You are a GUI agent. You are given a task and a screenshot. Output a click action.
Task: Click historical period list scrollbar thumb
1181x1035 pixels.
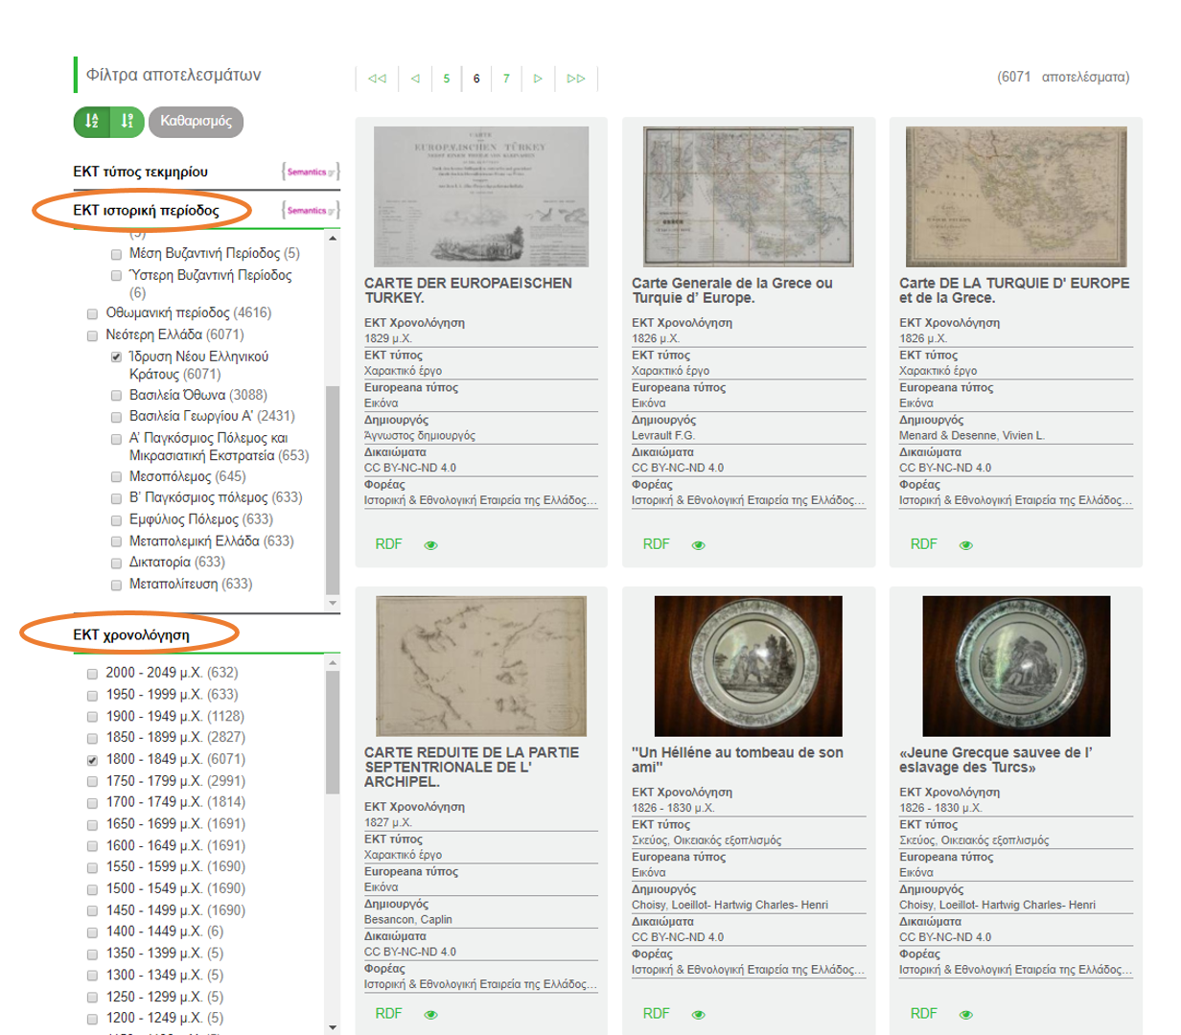(x=333, y=490)
